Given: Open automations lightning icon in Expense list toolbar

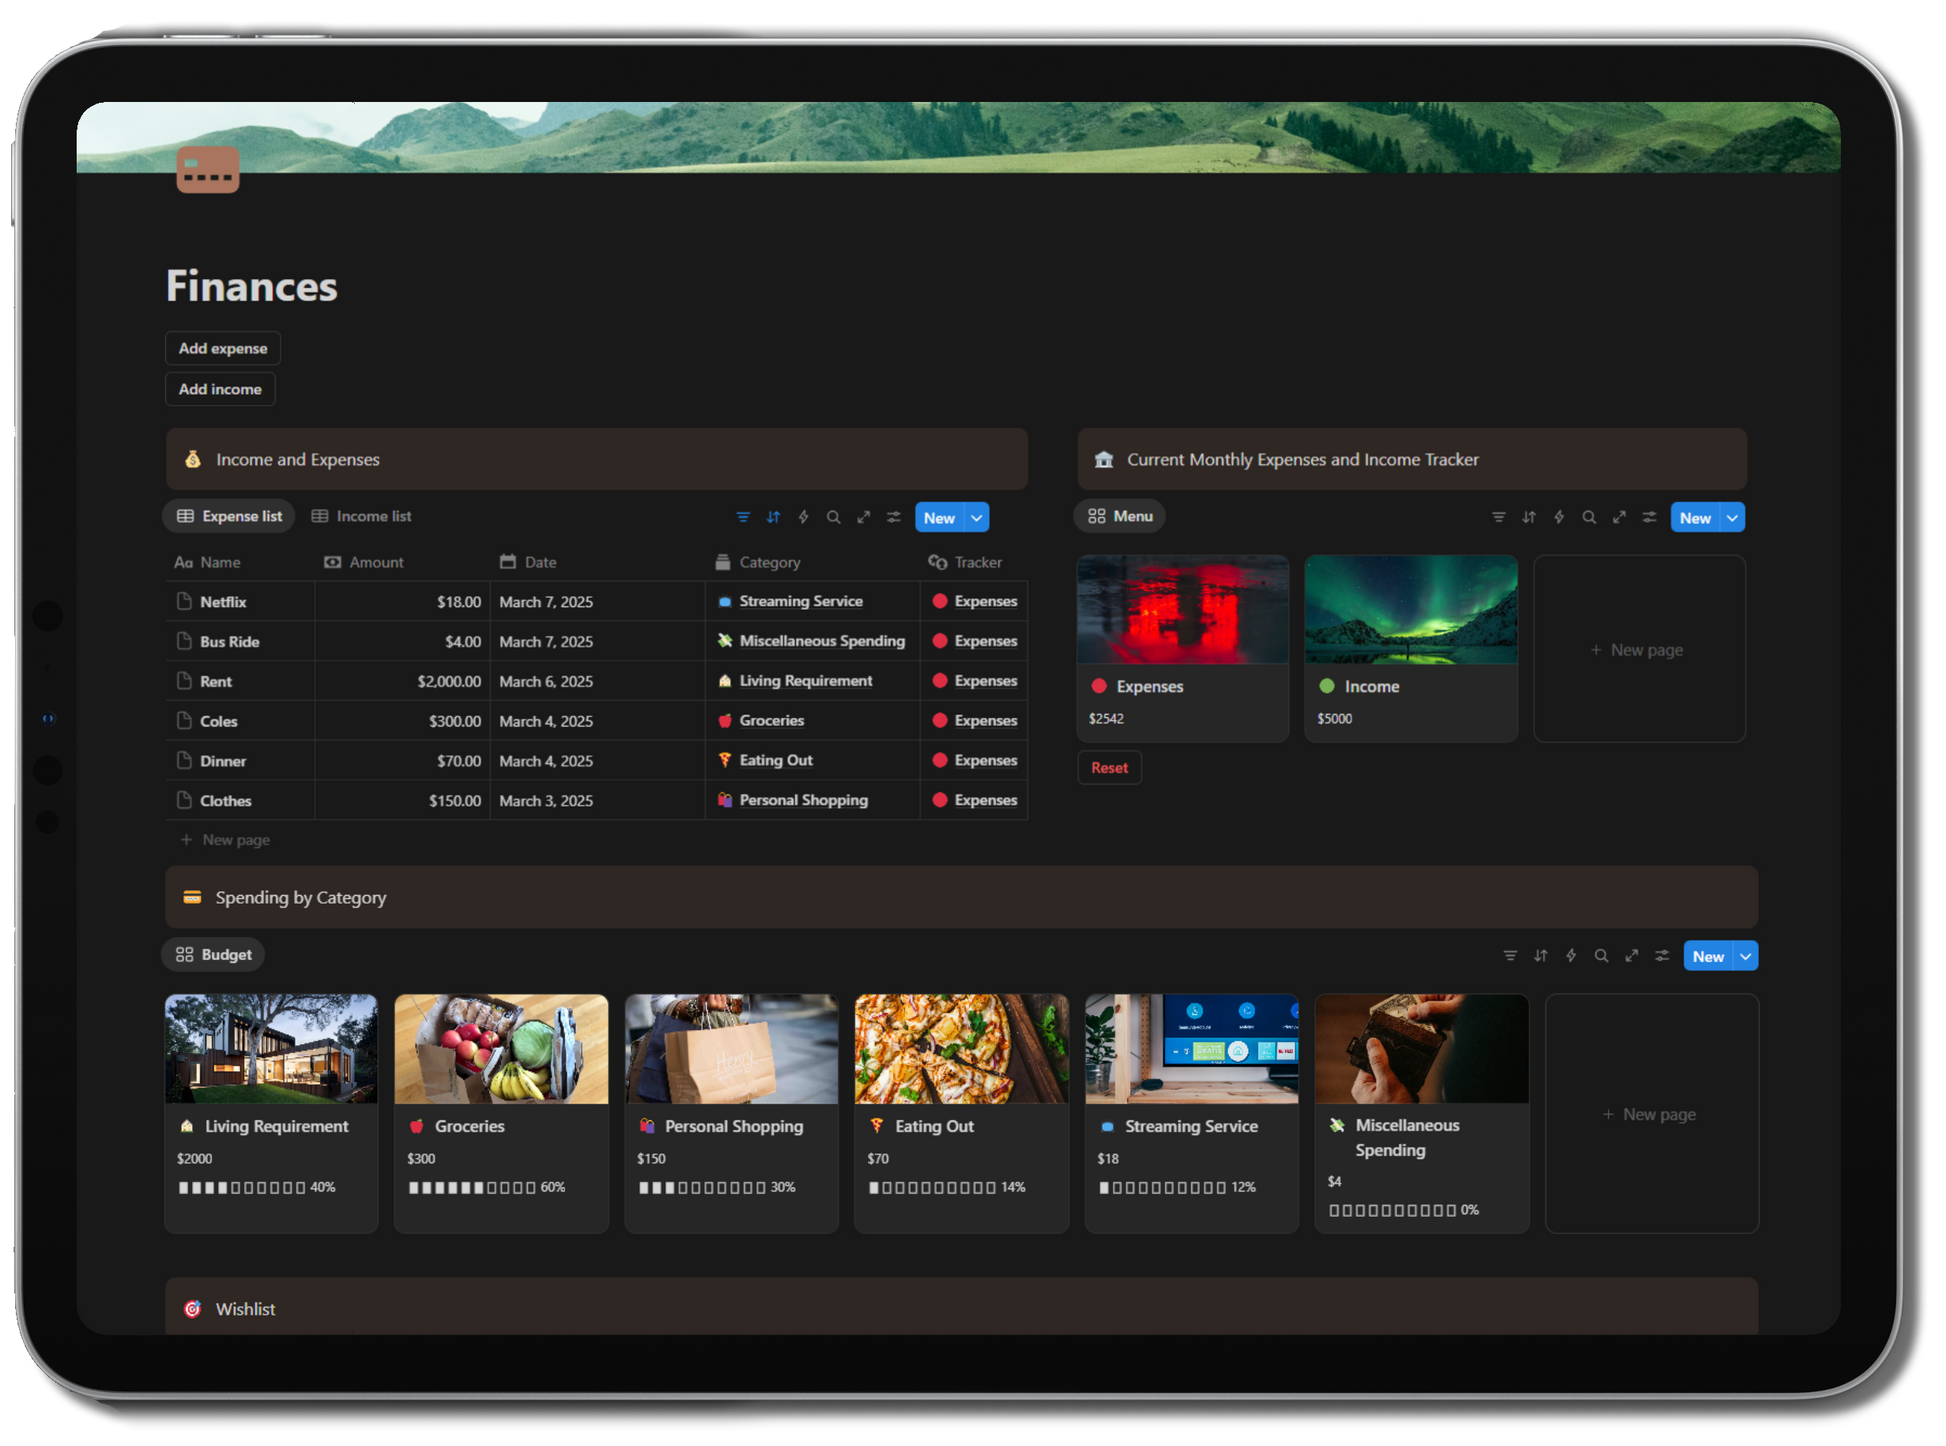Looking at the screenshot, I should (803, 517).
